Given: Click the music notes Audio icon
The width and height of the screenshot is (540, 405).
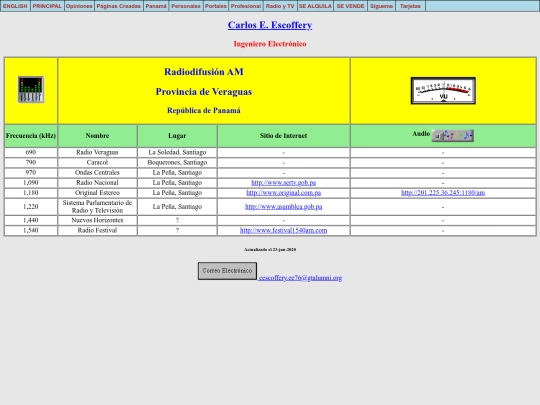Looking at the screenshot, I should tap(453, 136).
